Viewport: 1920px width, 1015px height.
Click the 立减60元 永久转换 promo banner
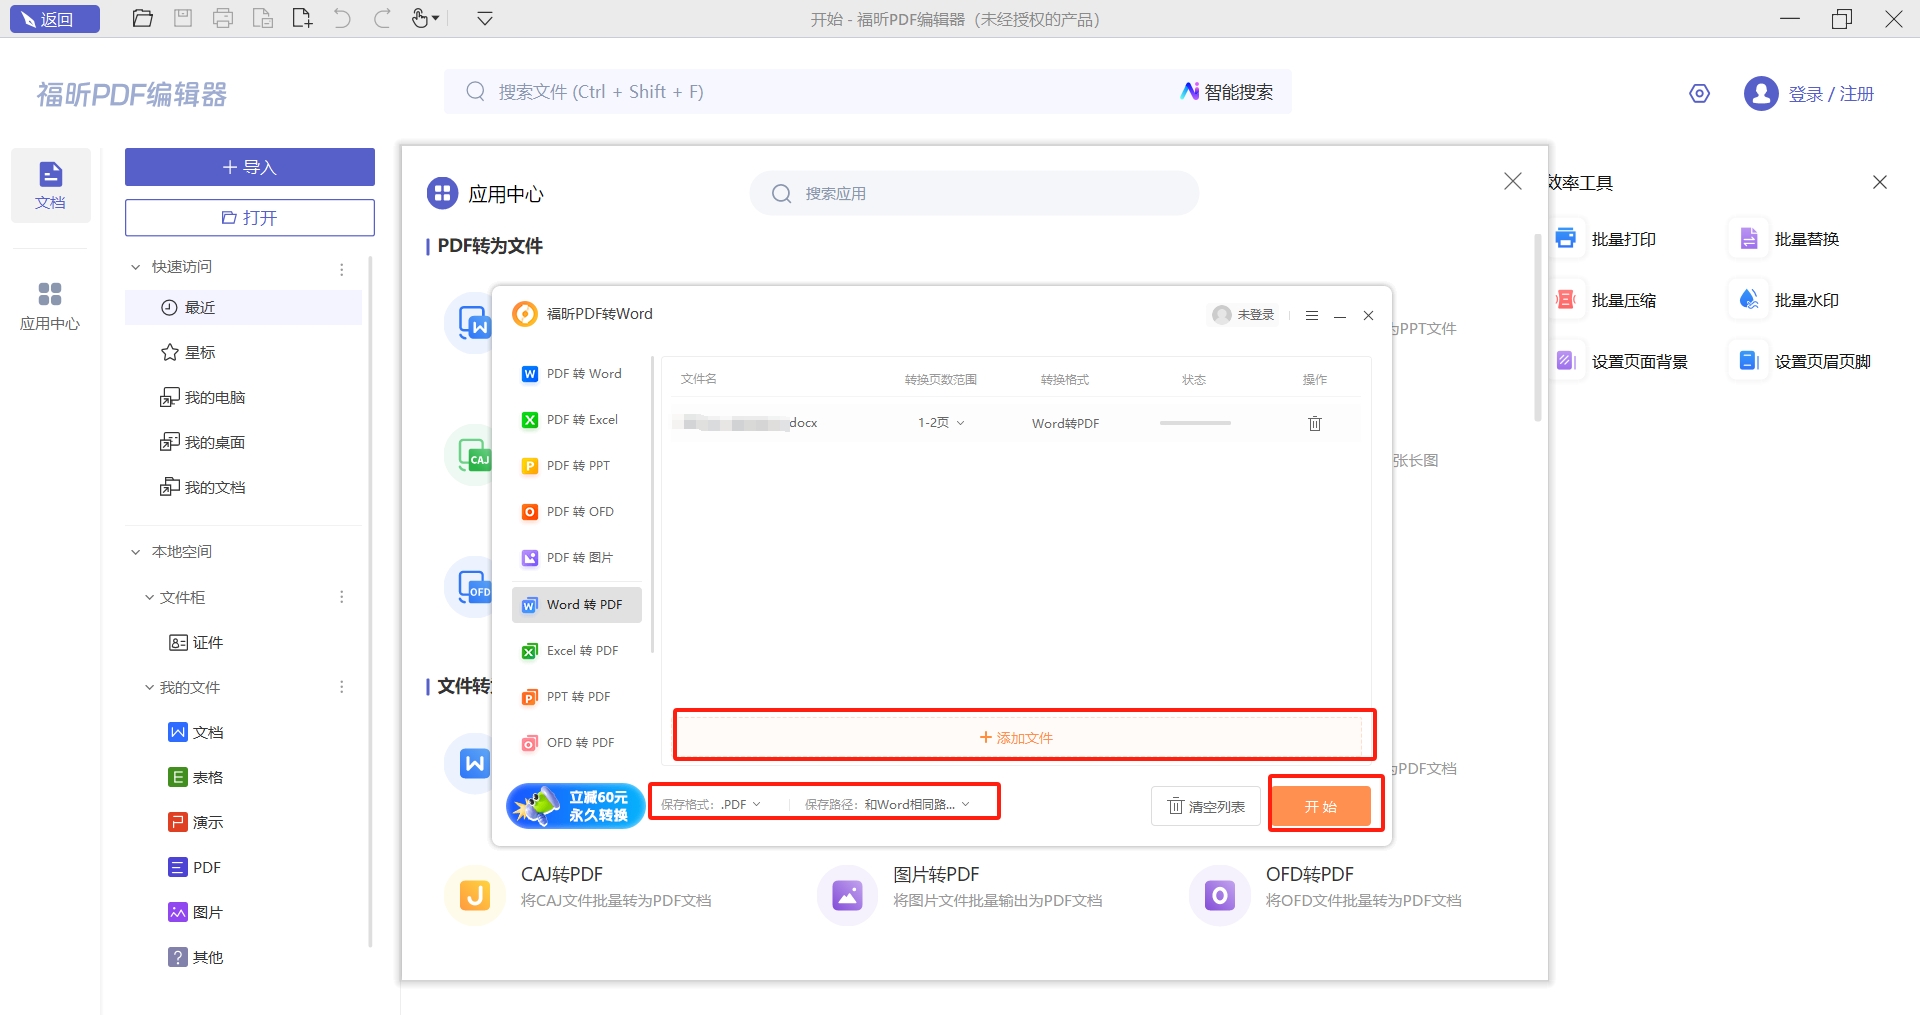pos(576,806)
